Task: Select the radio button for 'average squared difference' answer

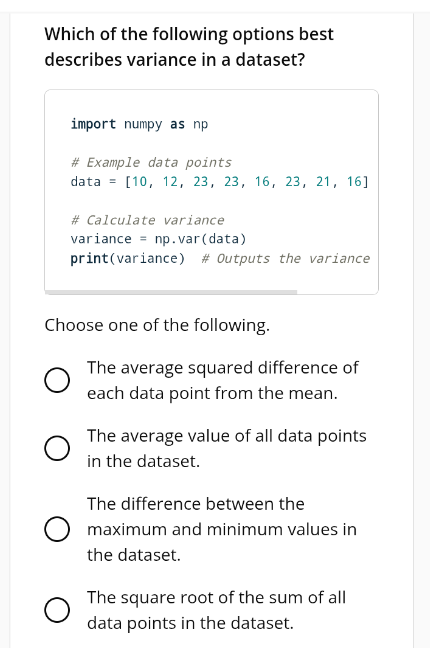Action: pos(57,380)
